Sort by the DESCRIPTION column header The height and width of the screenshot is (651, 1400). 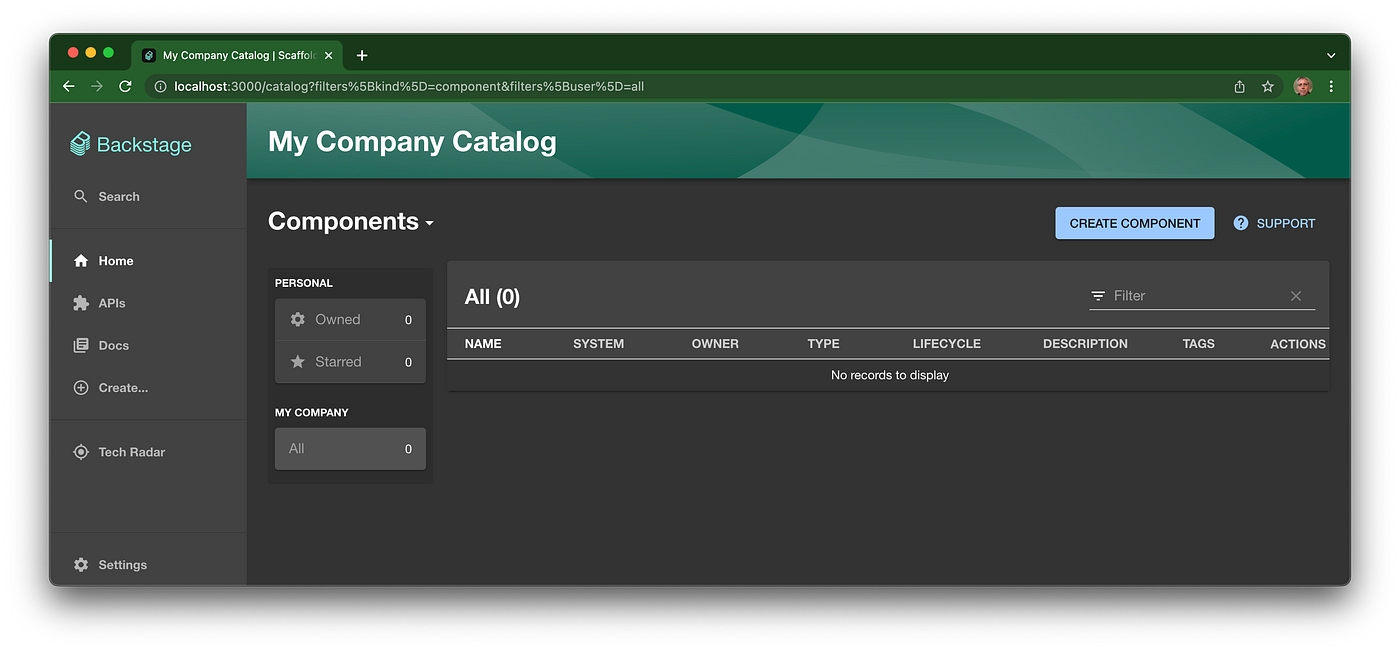[x=1085, y=344]
